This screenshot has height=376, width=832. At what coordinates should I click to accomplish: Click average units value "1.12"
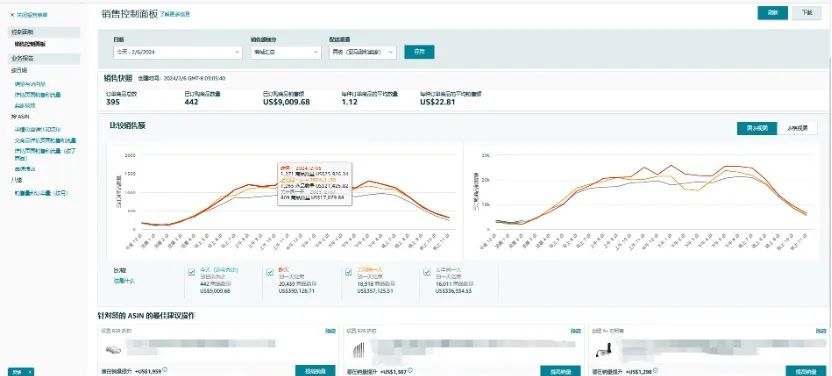pyautogui.click(x=351, y=102)
